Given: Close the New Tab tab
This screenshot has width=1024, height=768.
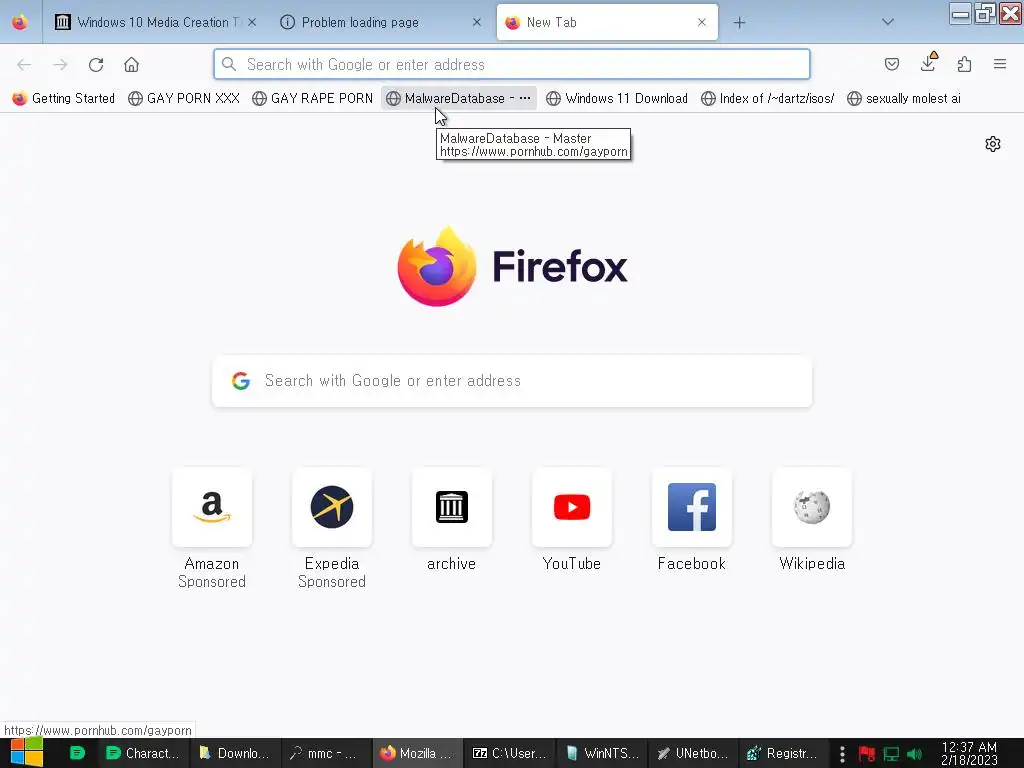Looking at the screenshot, I should (x=701, y=22).
